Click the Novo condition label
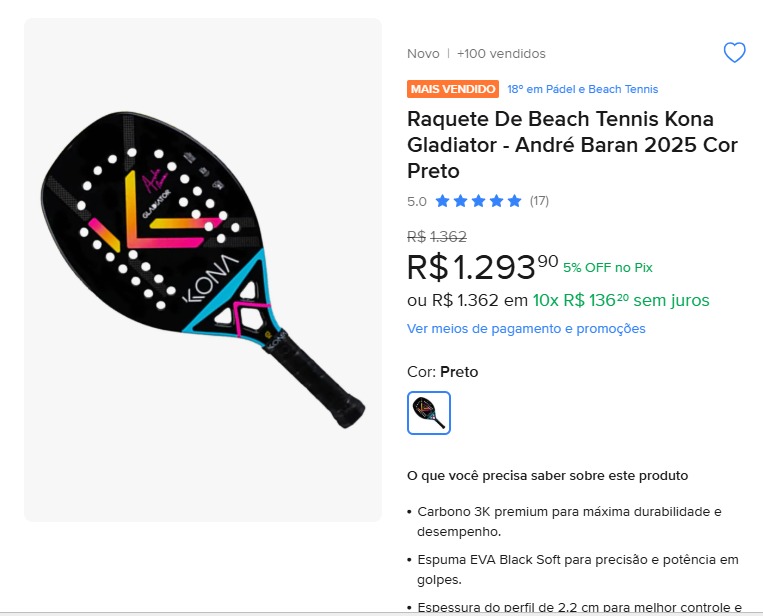 [x=423, y=54]
